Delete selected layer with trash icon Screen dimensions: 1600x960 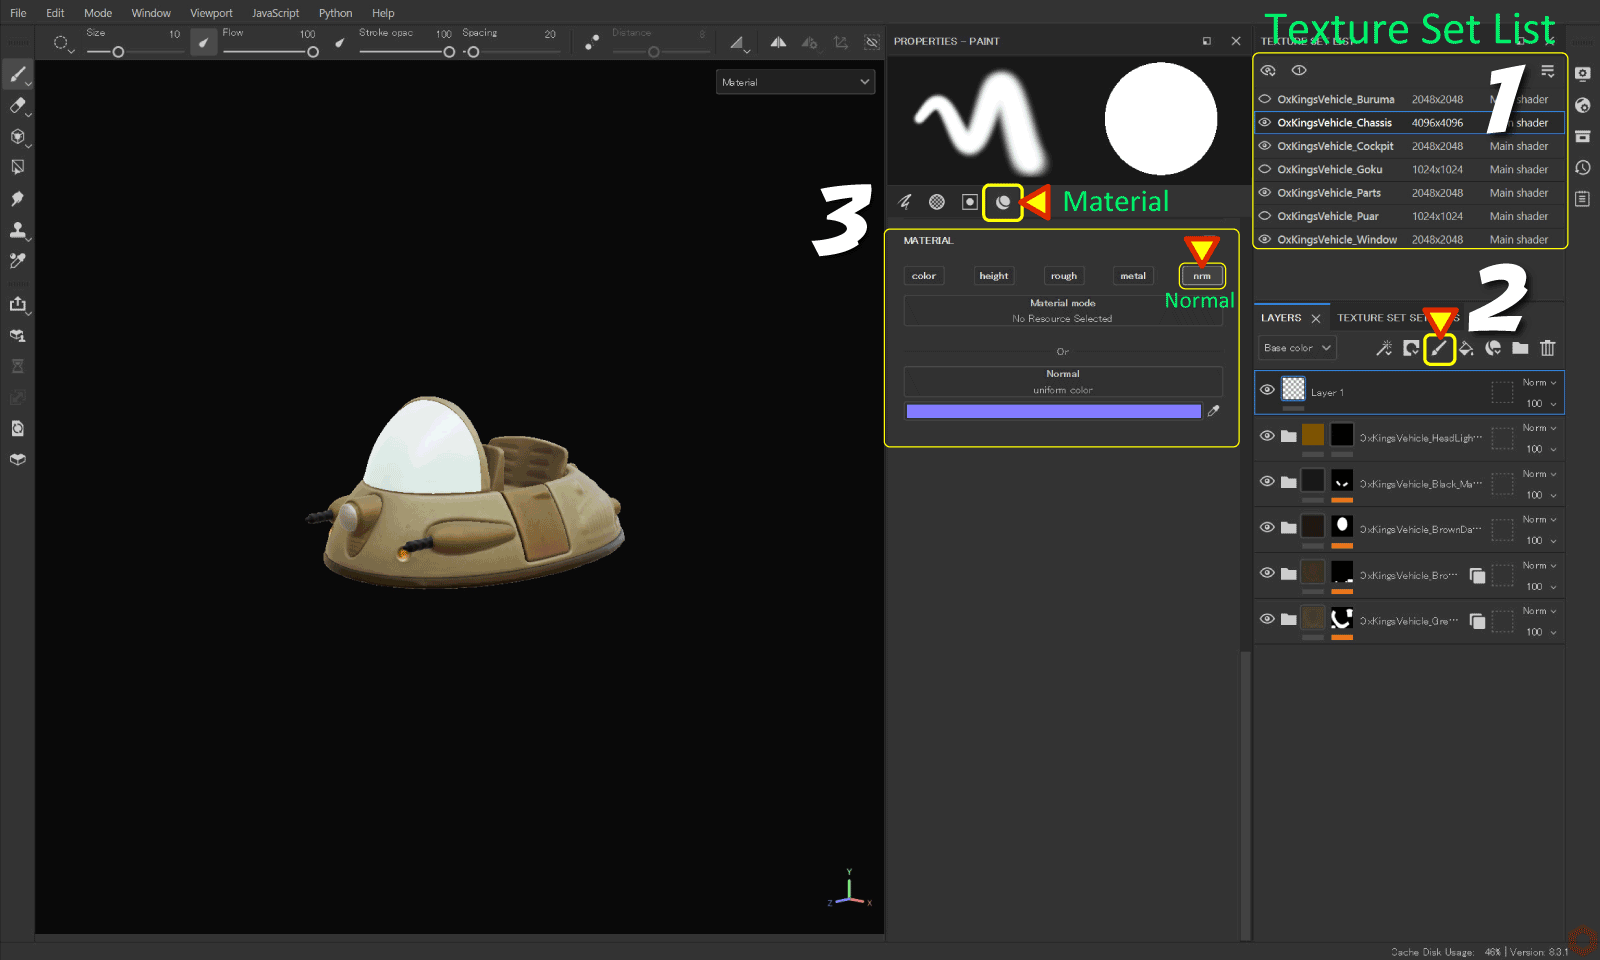(1548, 348)
